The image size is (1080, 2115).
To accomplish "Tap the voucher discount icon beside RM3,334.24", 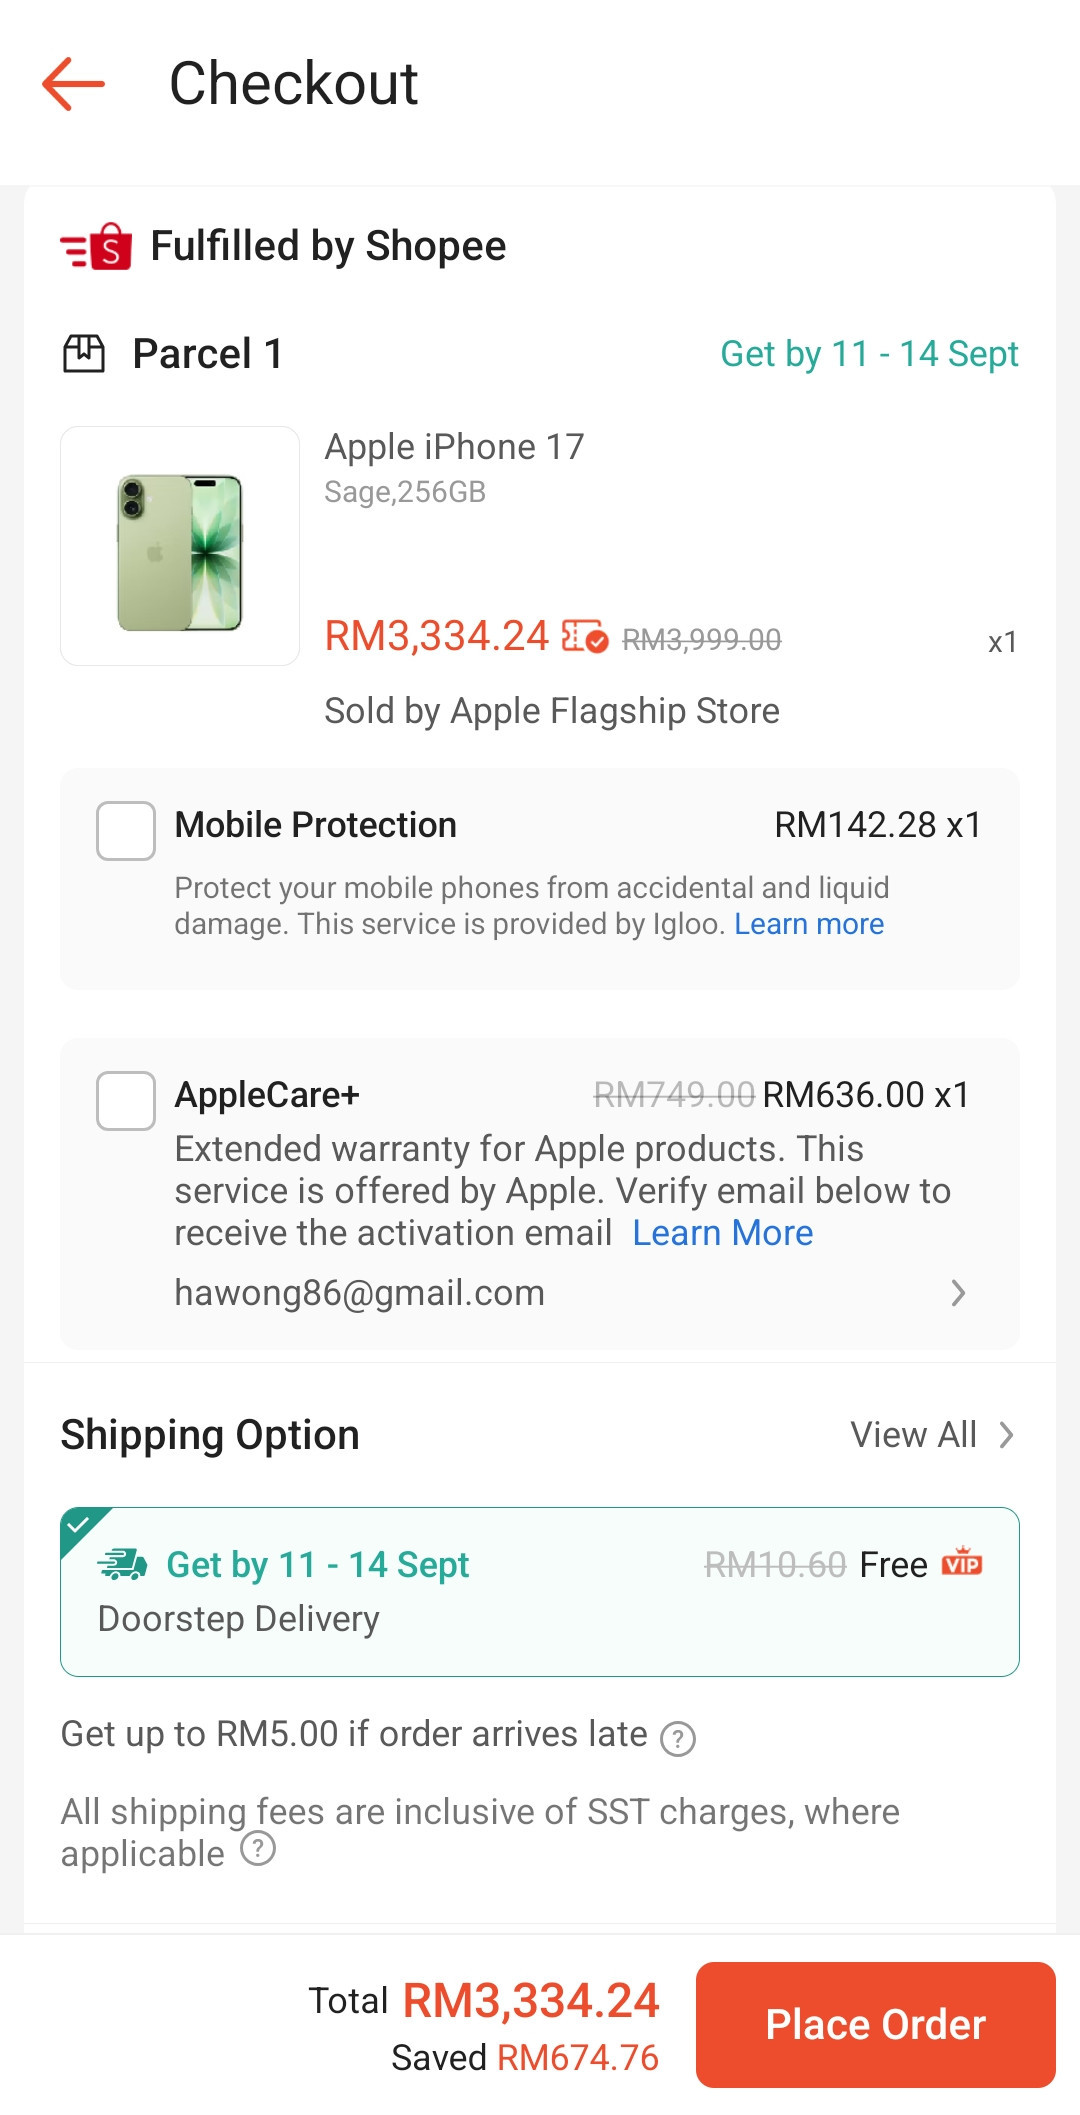I will point(585,636).
